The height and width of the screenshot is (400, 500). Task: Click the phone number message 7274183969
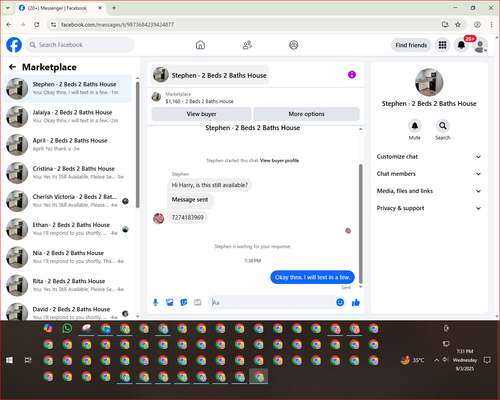pyautogui.click(x=187, y=218)
